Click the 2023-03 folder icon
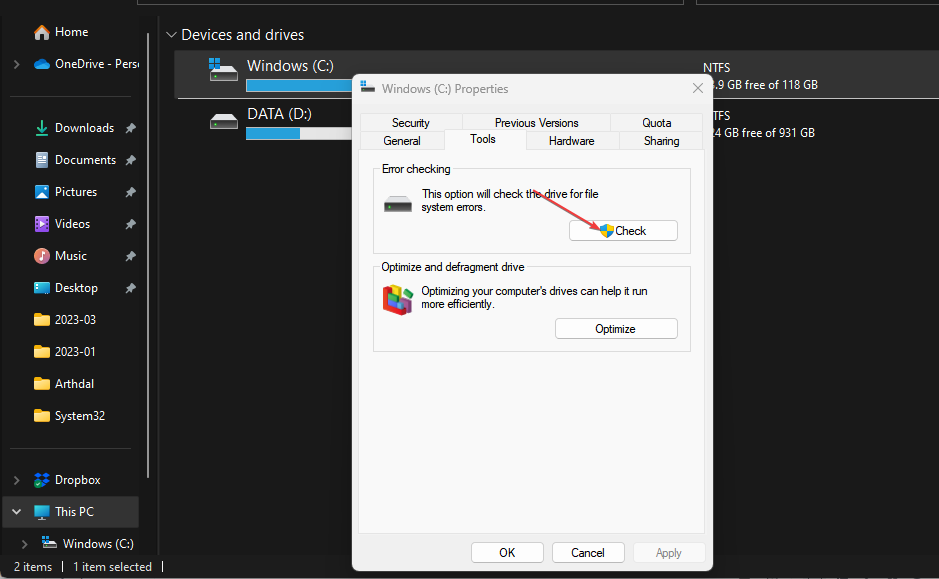Viewport: 939px width, 579px height. pos(41,320)
